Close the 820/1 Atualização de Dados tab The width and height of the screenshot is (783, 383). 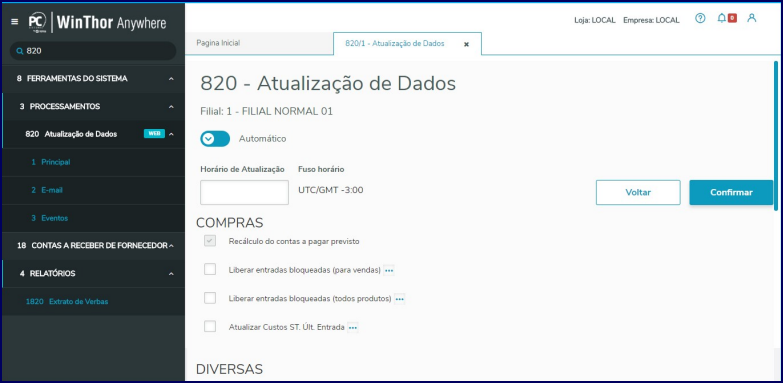(x=466, y=44)
